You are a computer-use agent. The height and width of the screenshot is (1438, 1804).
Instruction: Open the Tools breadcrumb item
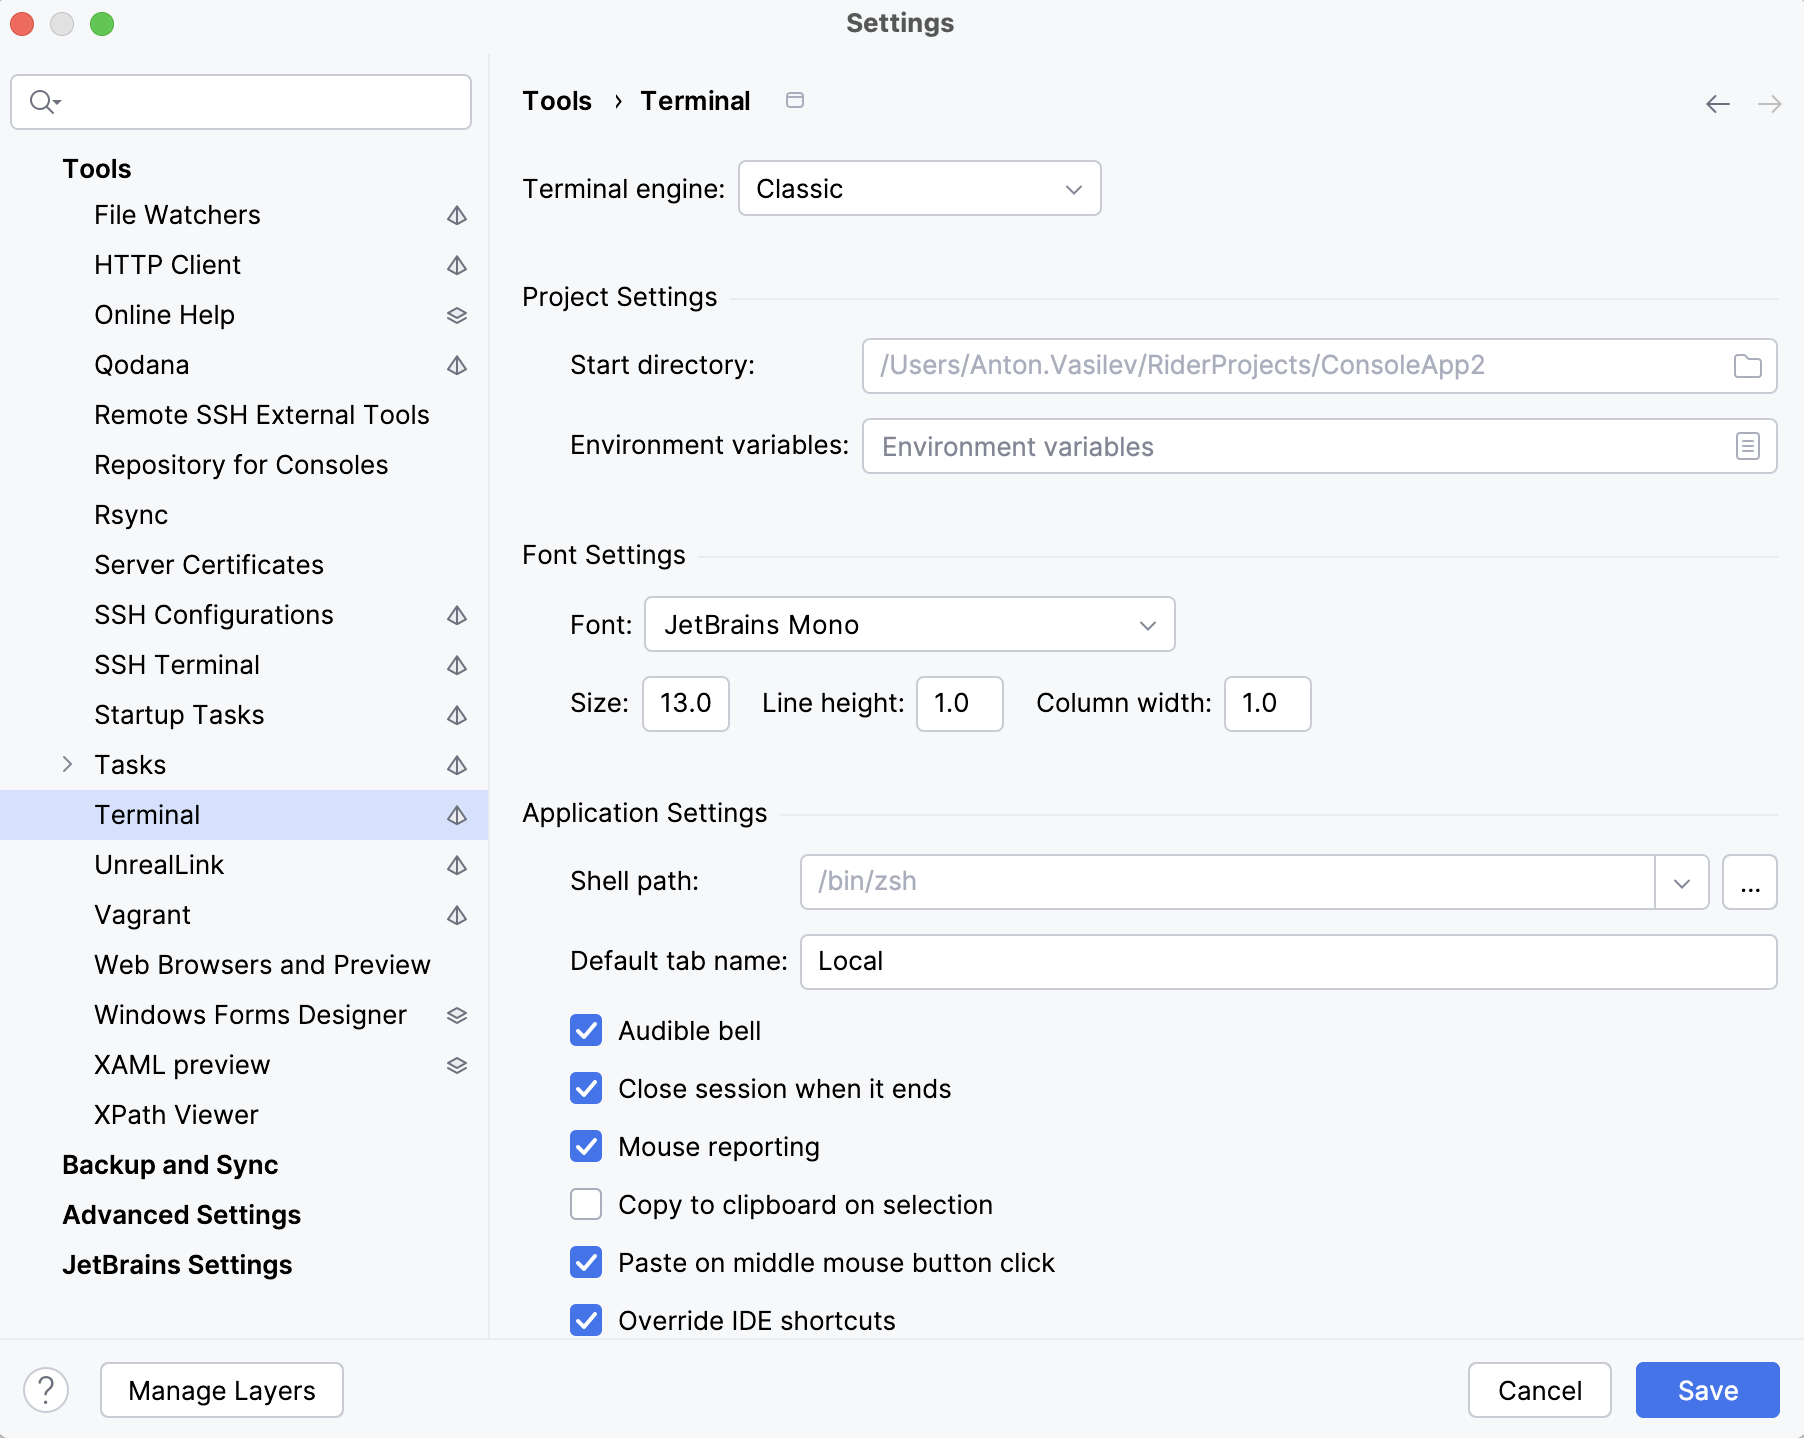(x=557, y=100)
